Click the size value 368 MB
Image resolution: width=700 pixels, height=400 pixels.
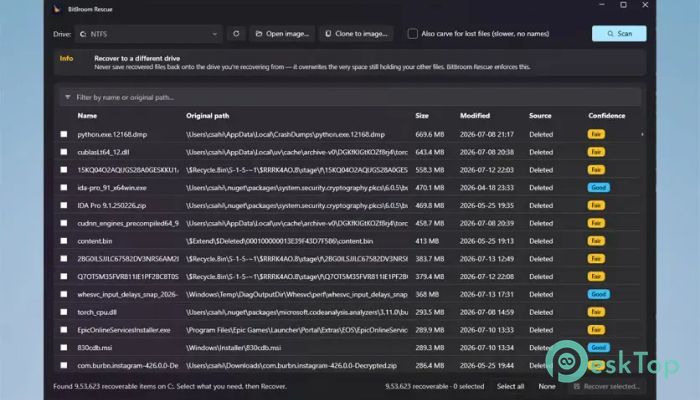point(427,294)
